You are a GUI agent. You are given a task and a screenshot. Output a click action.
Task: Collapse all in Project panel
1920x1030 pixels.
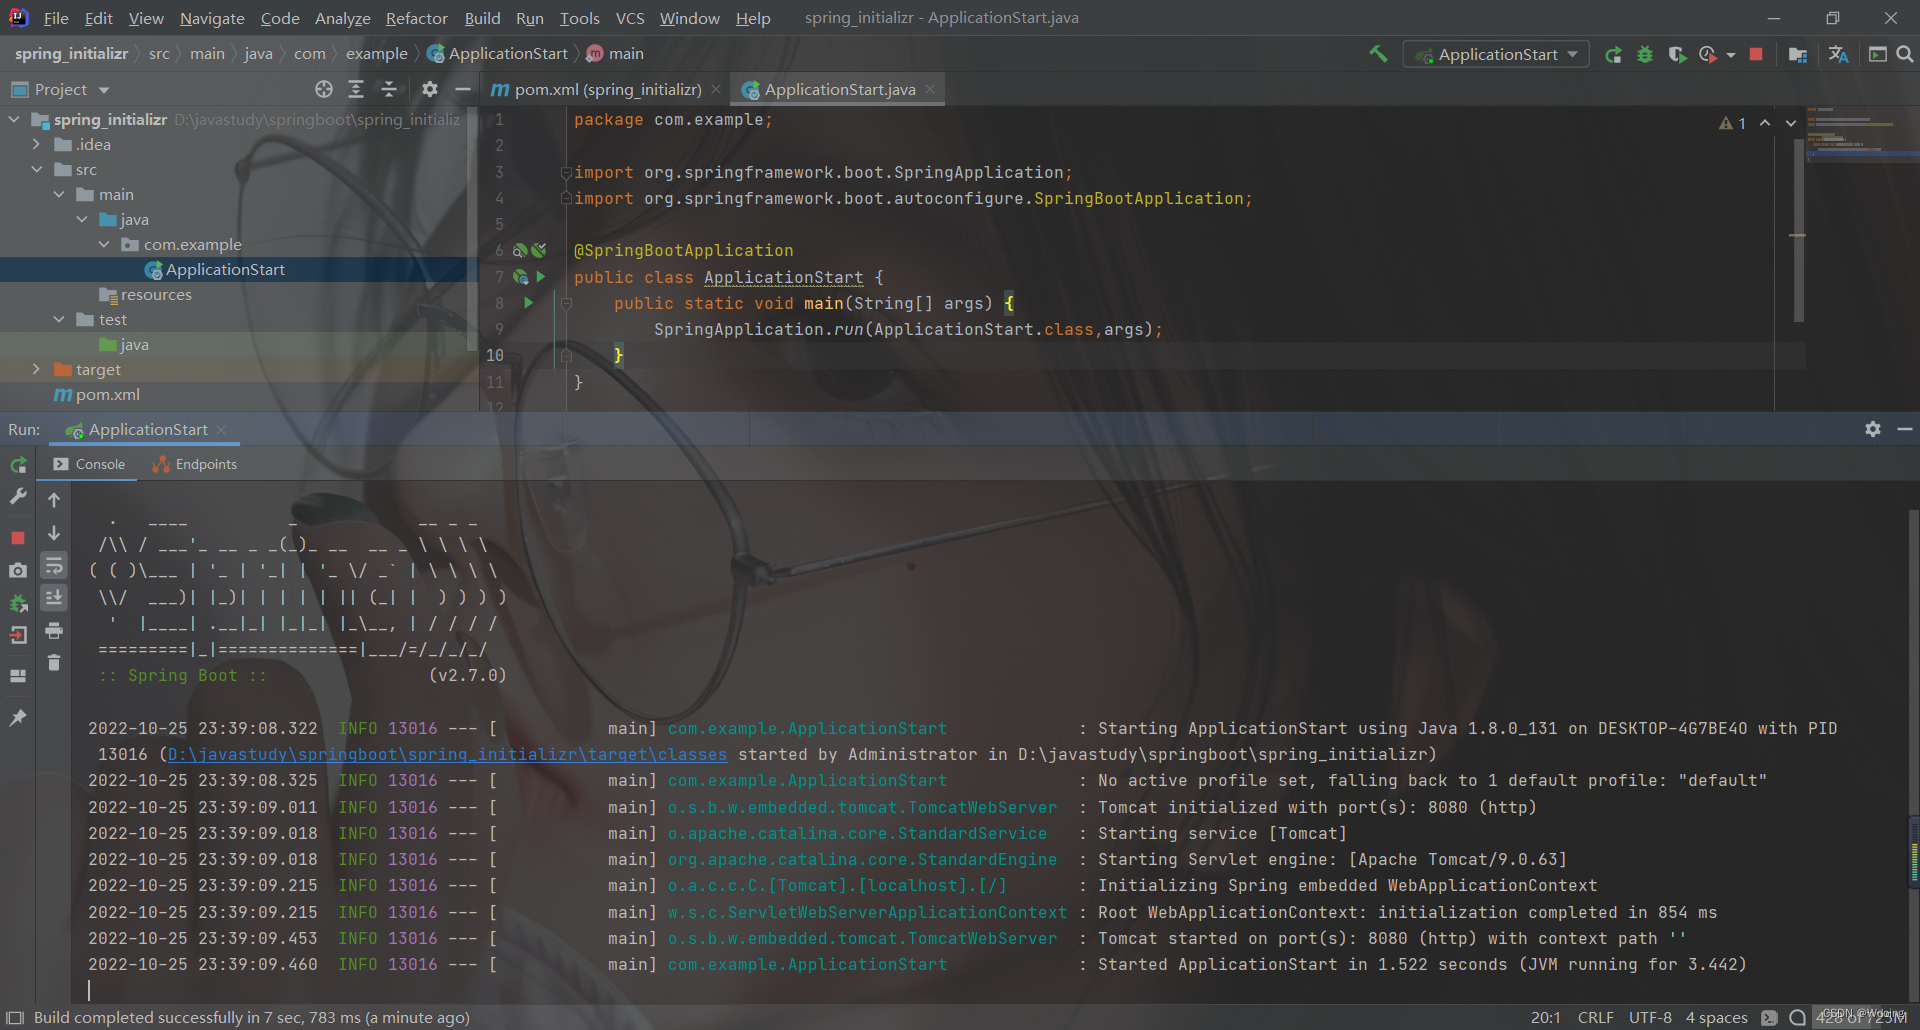[x=389, y=89]
